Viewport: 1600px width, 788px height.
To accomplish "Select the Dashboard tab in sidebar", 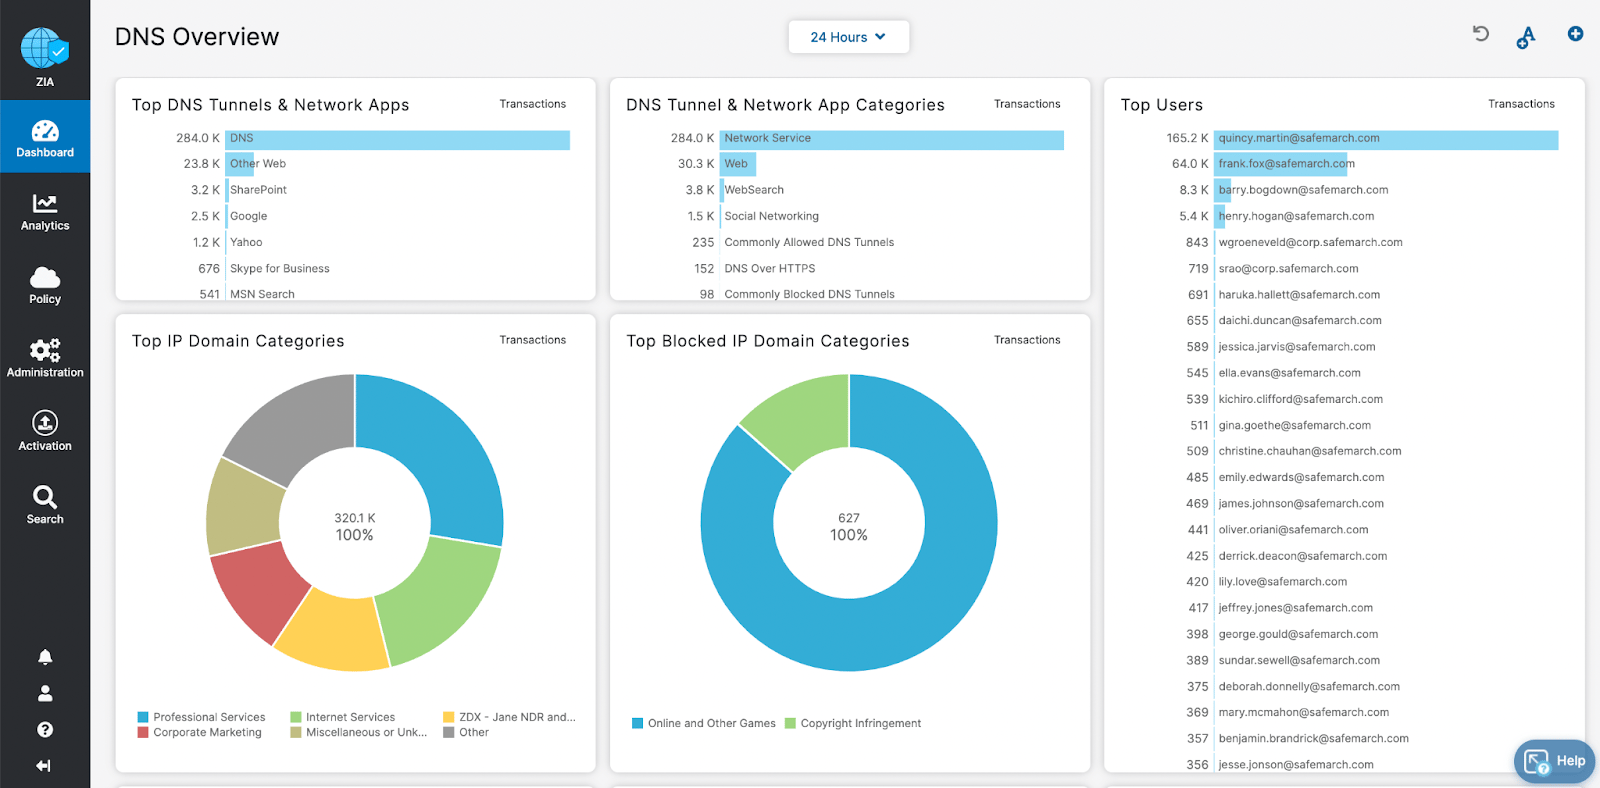I will pyautogui.click(x=45, y=138).
